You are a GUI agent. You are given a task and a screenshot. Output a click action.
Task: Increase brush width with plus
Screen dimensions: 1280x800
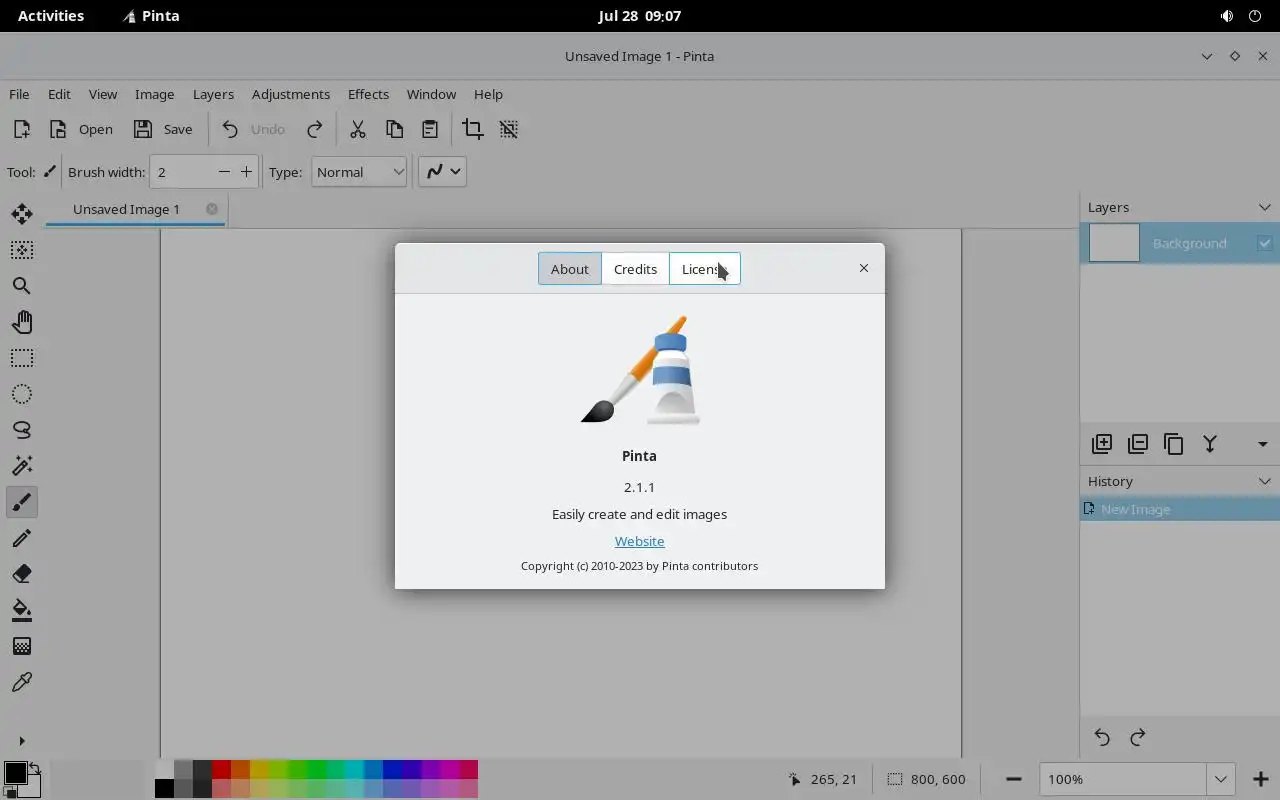click(246, 172)
